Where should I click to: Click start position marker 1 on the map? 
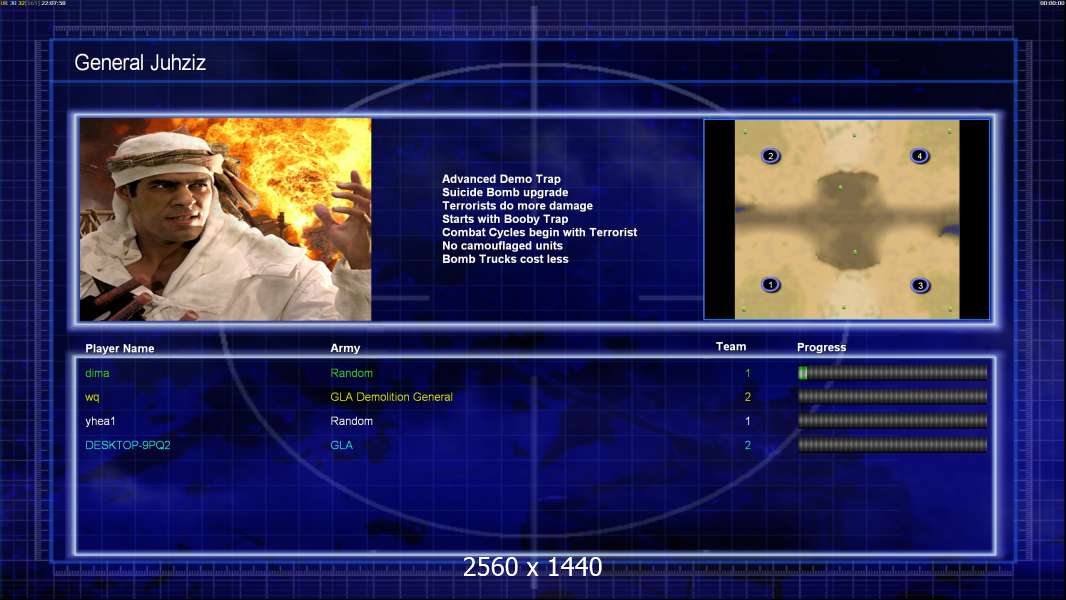[x=770, y=285]
